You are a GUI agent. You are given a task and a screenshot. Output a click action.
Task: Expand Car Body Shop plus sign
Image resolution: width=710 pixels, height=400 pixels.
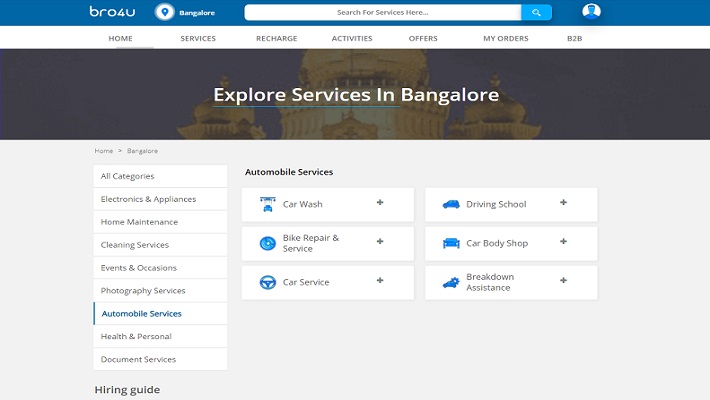pos(563,242)
